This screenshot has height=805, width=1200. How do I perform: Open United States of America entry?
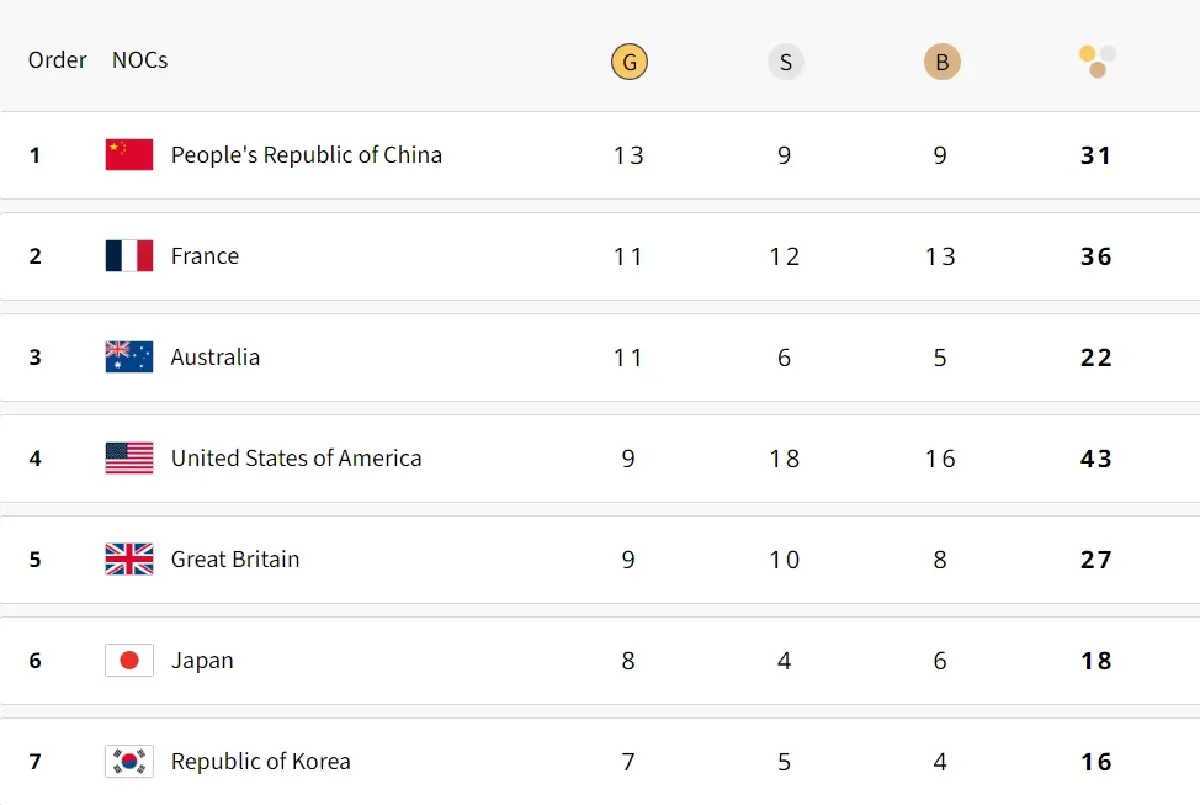[296, 458]
